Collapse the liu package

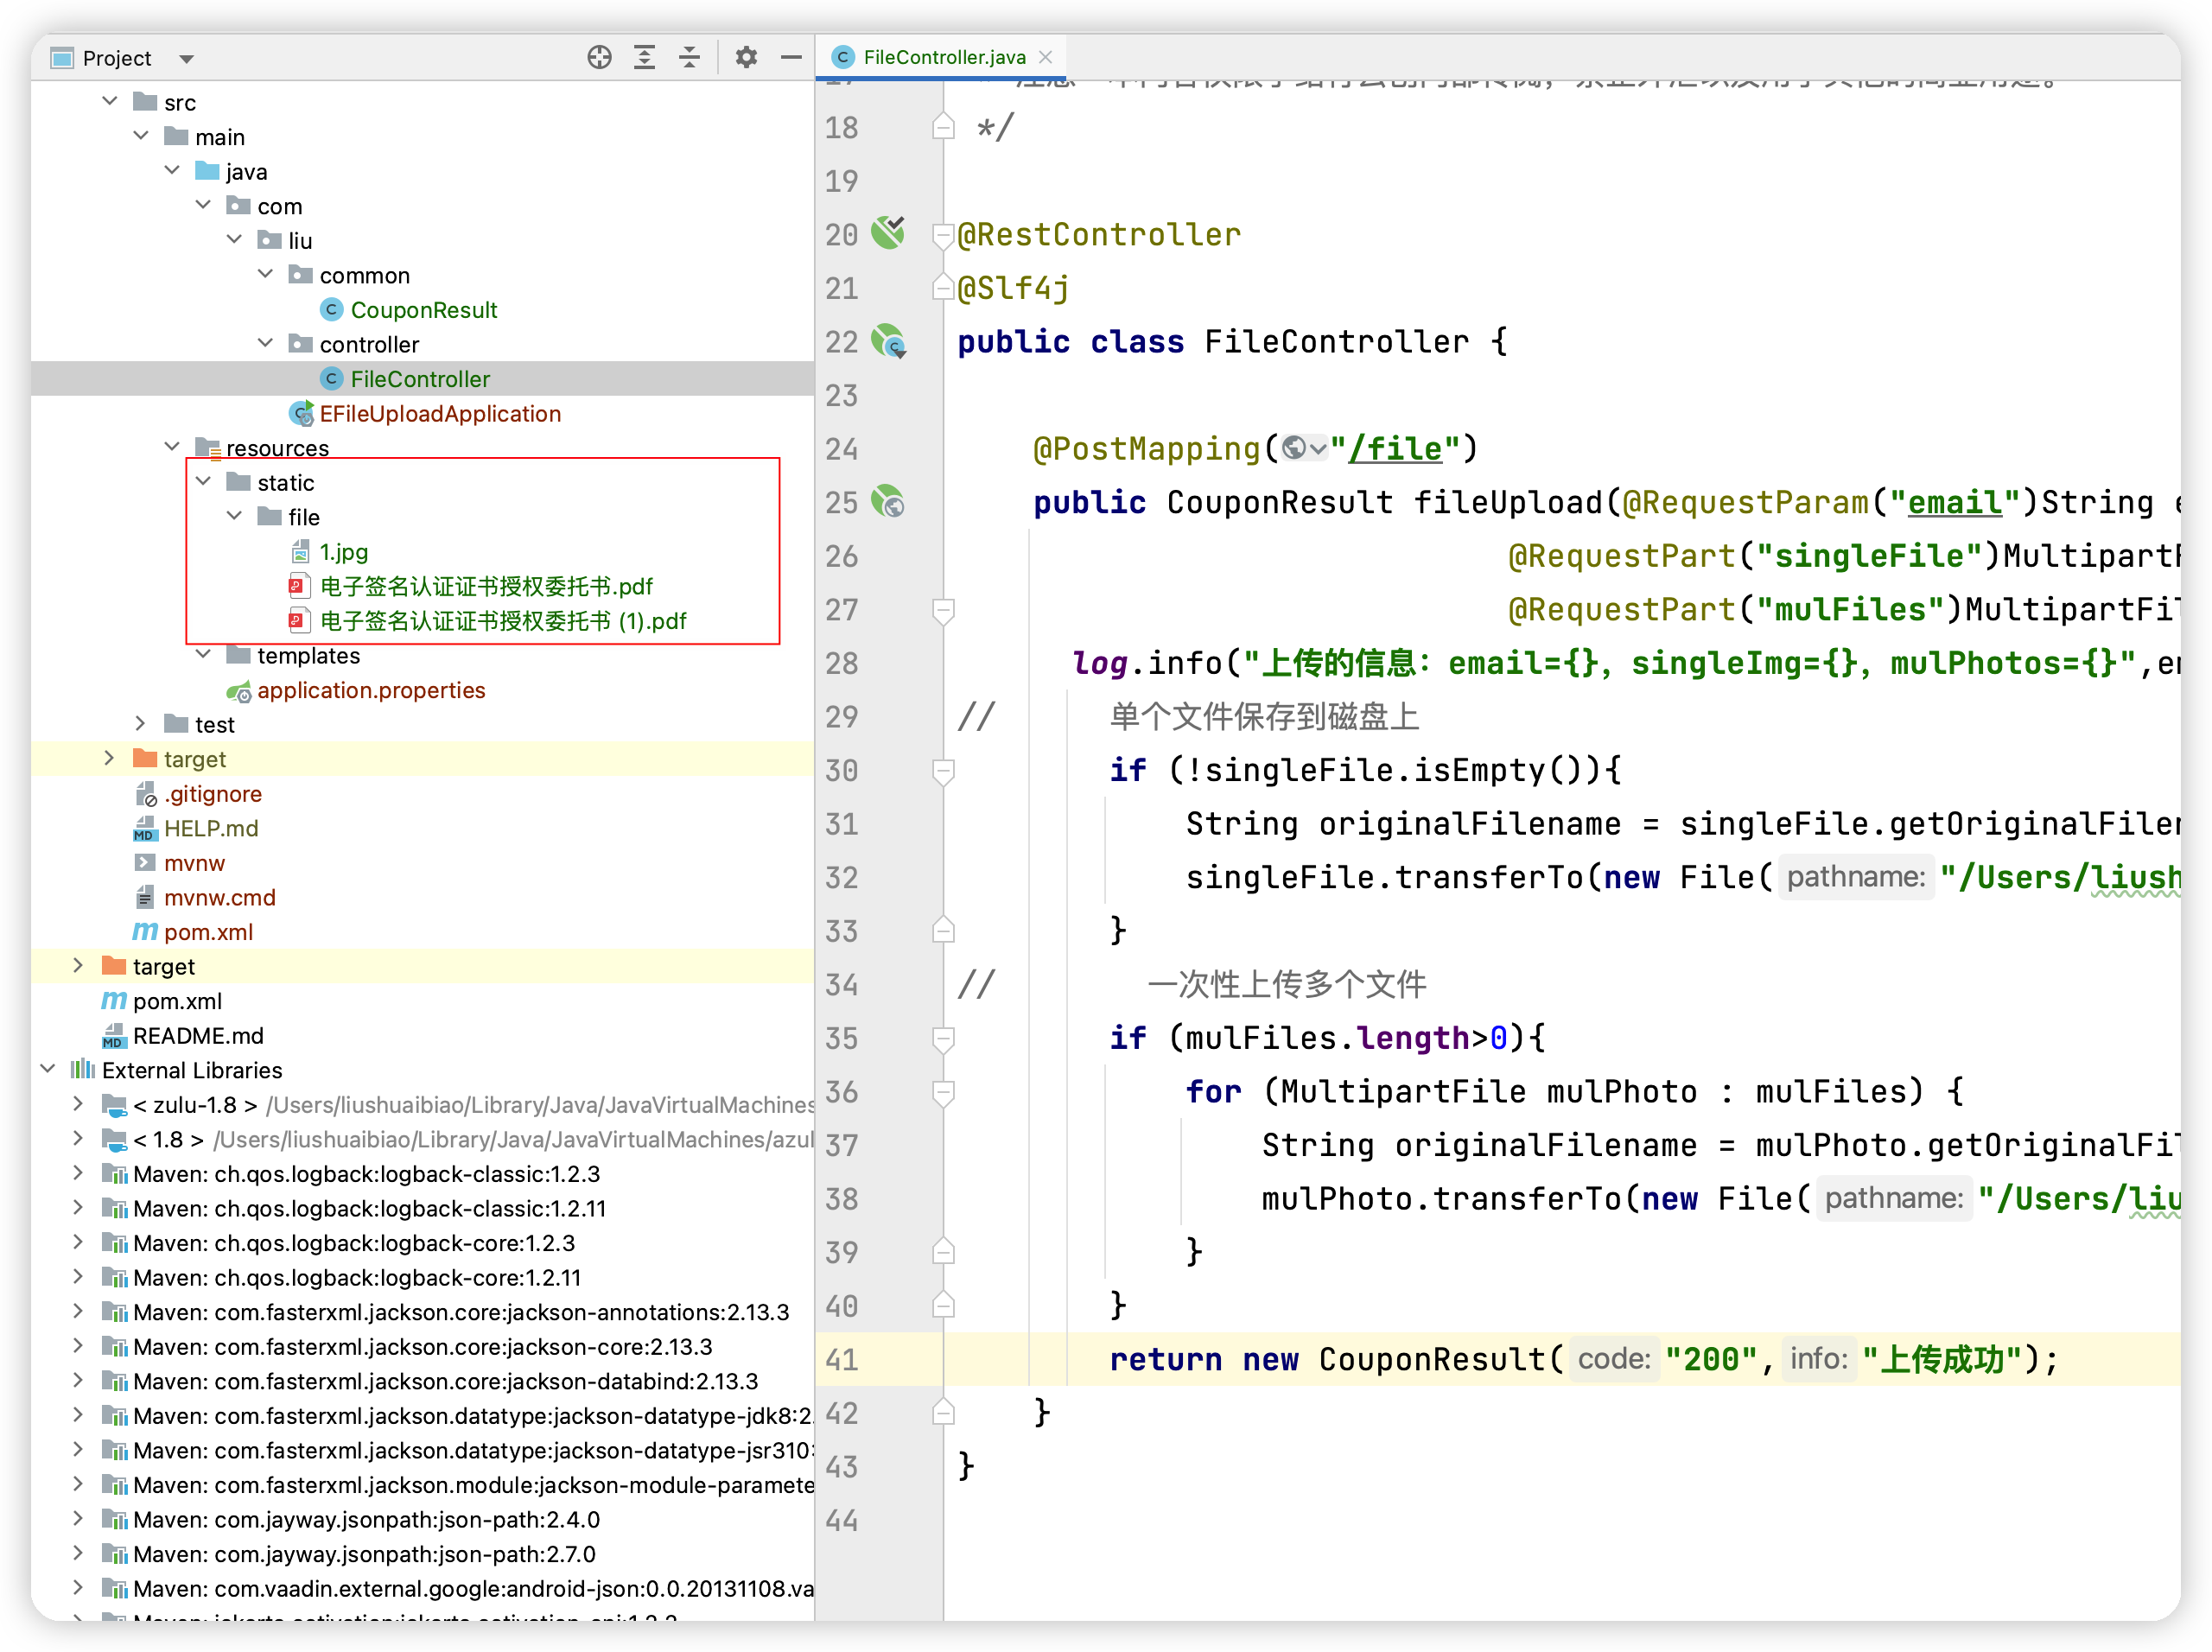tap(234, 239)
